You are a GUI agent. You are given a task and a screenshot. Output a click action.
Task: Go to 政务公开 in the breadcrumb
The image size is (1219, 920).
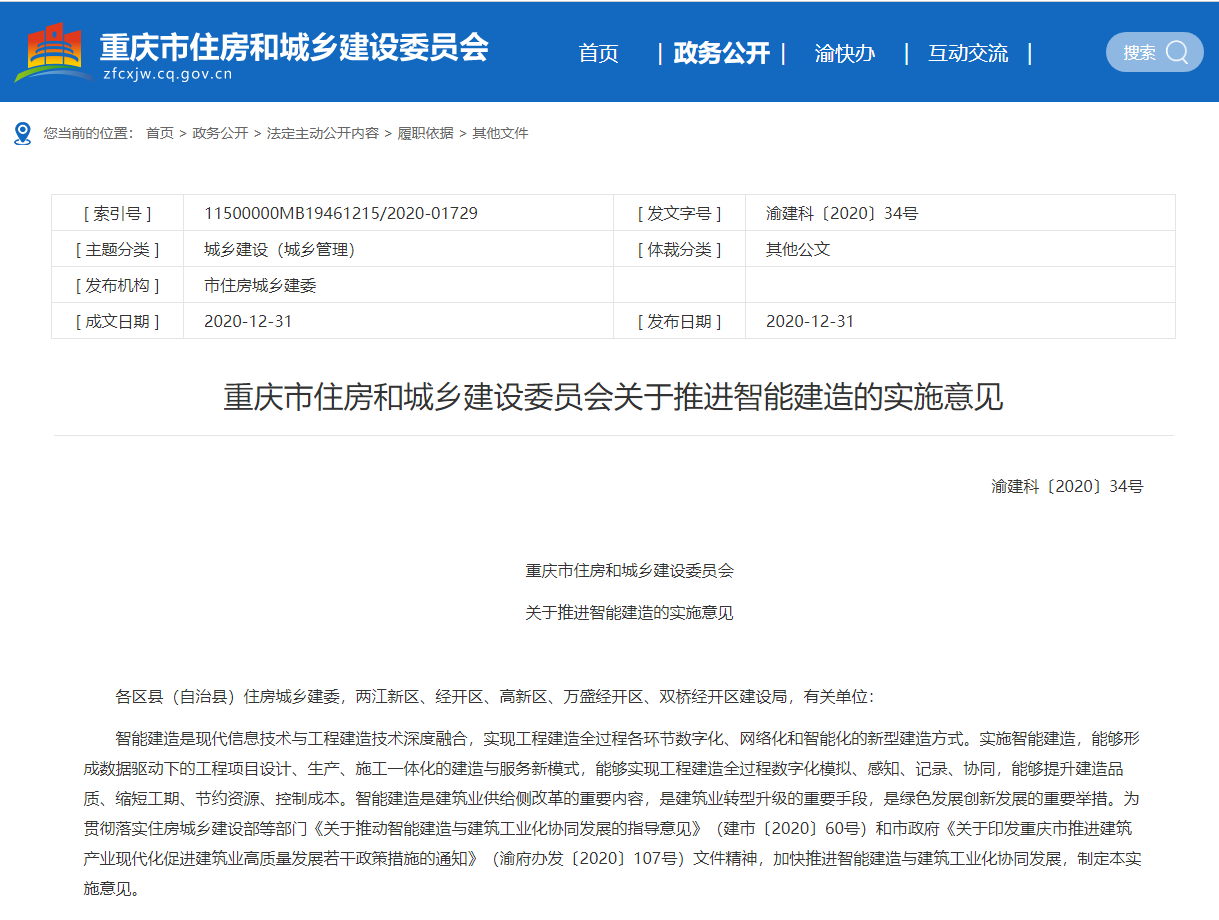pyautogui.click(x=220, y=133)
